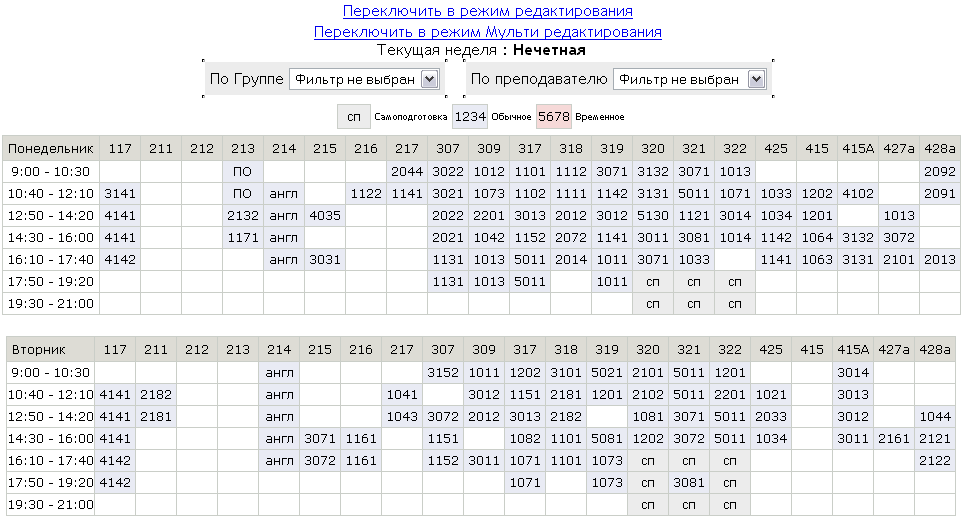
Task: Click 'сп' in Tuesday 19:30 row, room 321
Action: coord(689,505)
